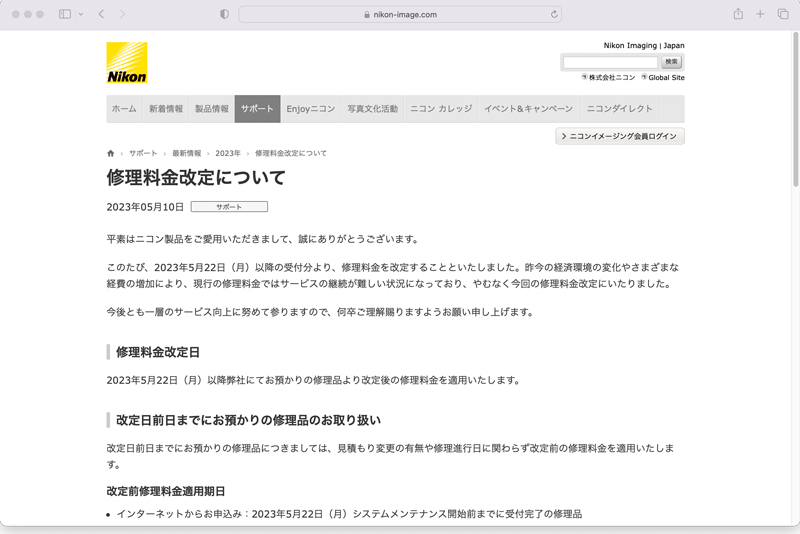This screenshot has height=534, width=800.
Task: Click the 修理料金改定について page heading
Action: [196, 177]
